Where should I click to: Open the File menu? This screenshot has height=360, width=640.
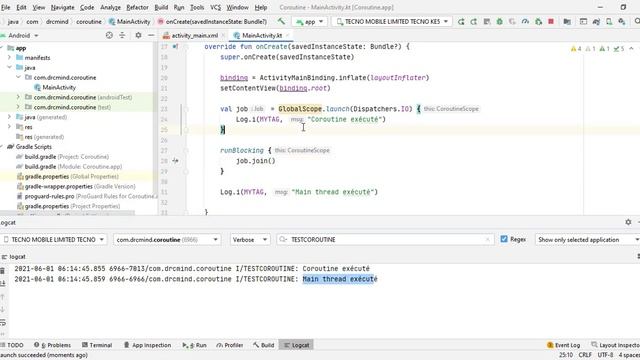click(5, 7)
